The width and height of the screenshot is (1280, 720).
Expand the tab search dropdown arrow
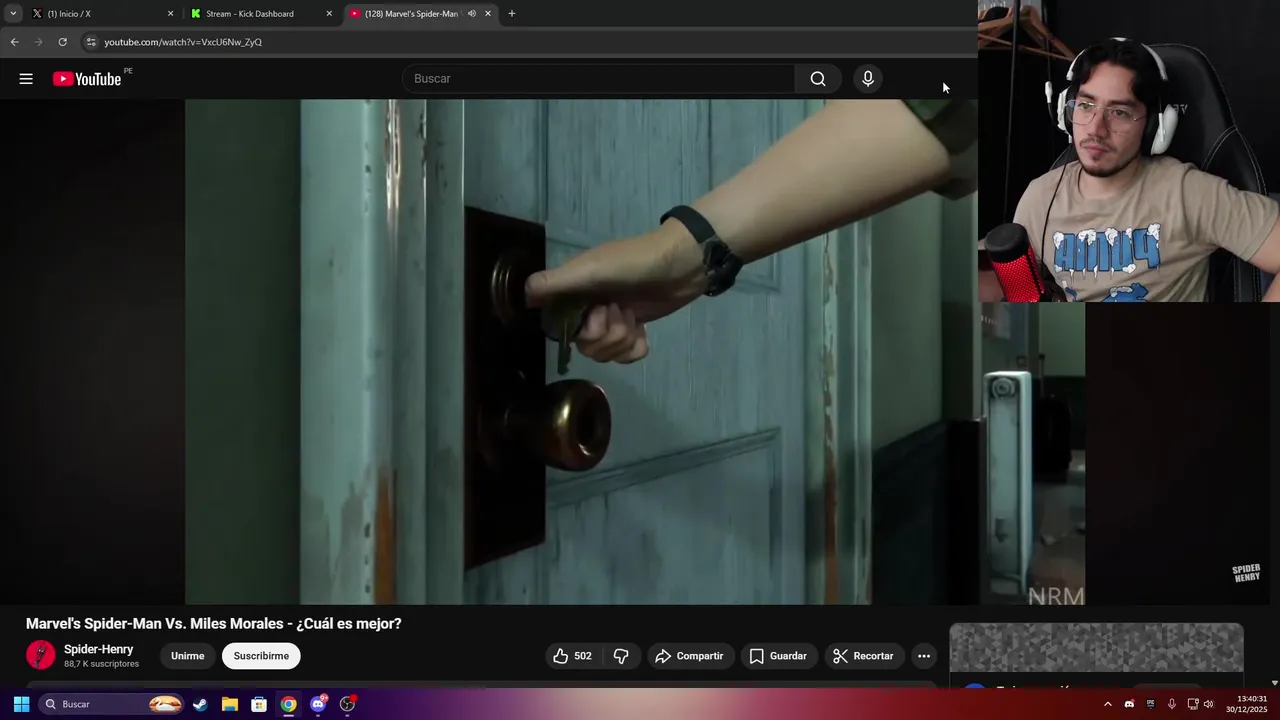(13, 14)
